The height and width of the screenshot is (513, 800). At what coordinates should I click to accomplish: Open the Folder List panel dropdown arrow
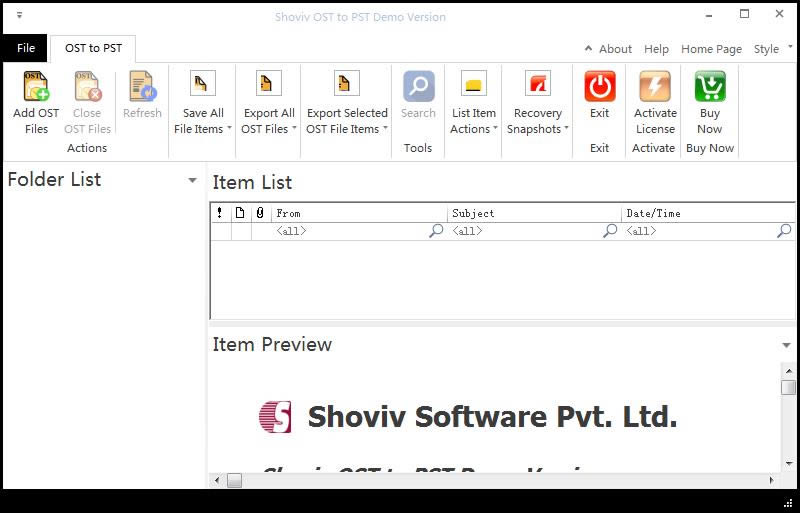pyautogui.click(x=192, y=180)
